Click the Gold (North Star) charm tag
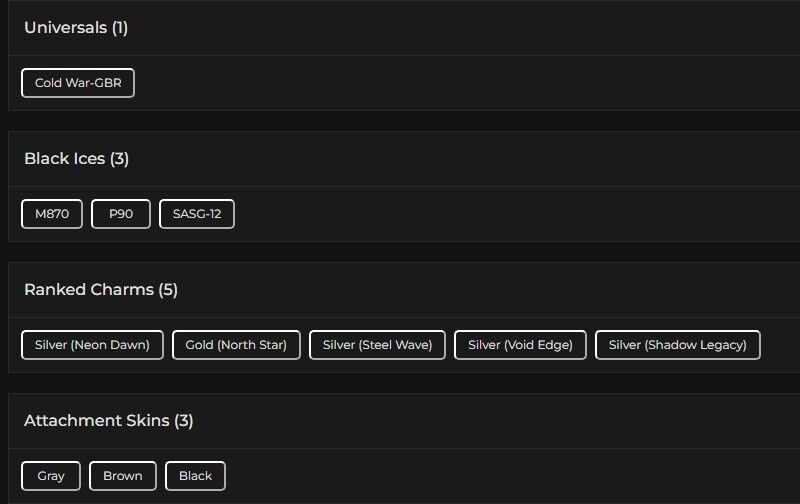Viewport: 800px width, 504px height. click(x=236, y=345)
